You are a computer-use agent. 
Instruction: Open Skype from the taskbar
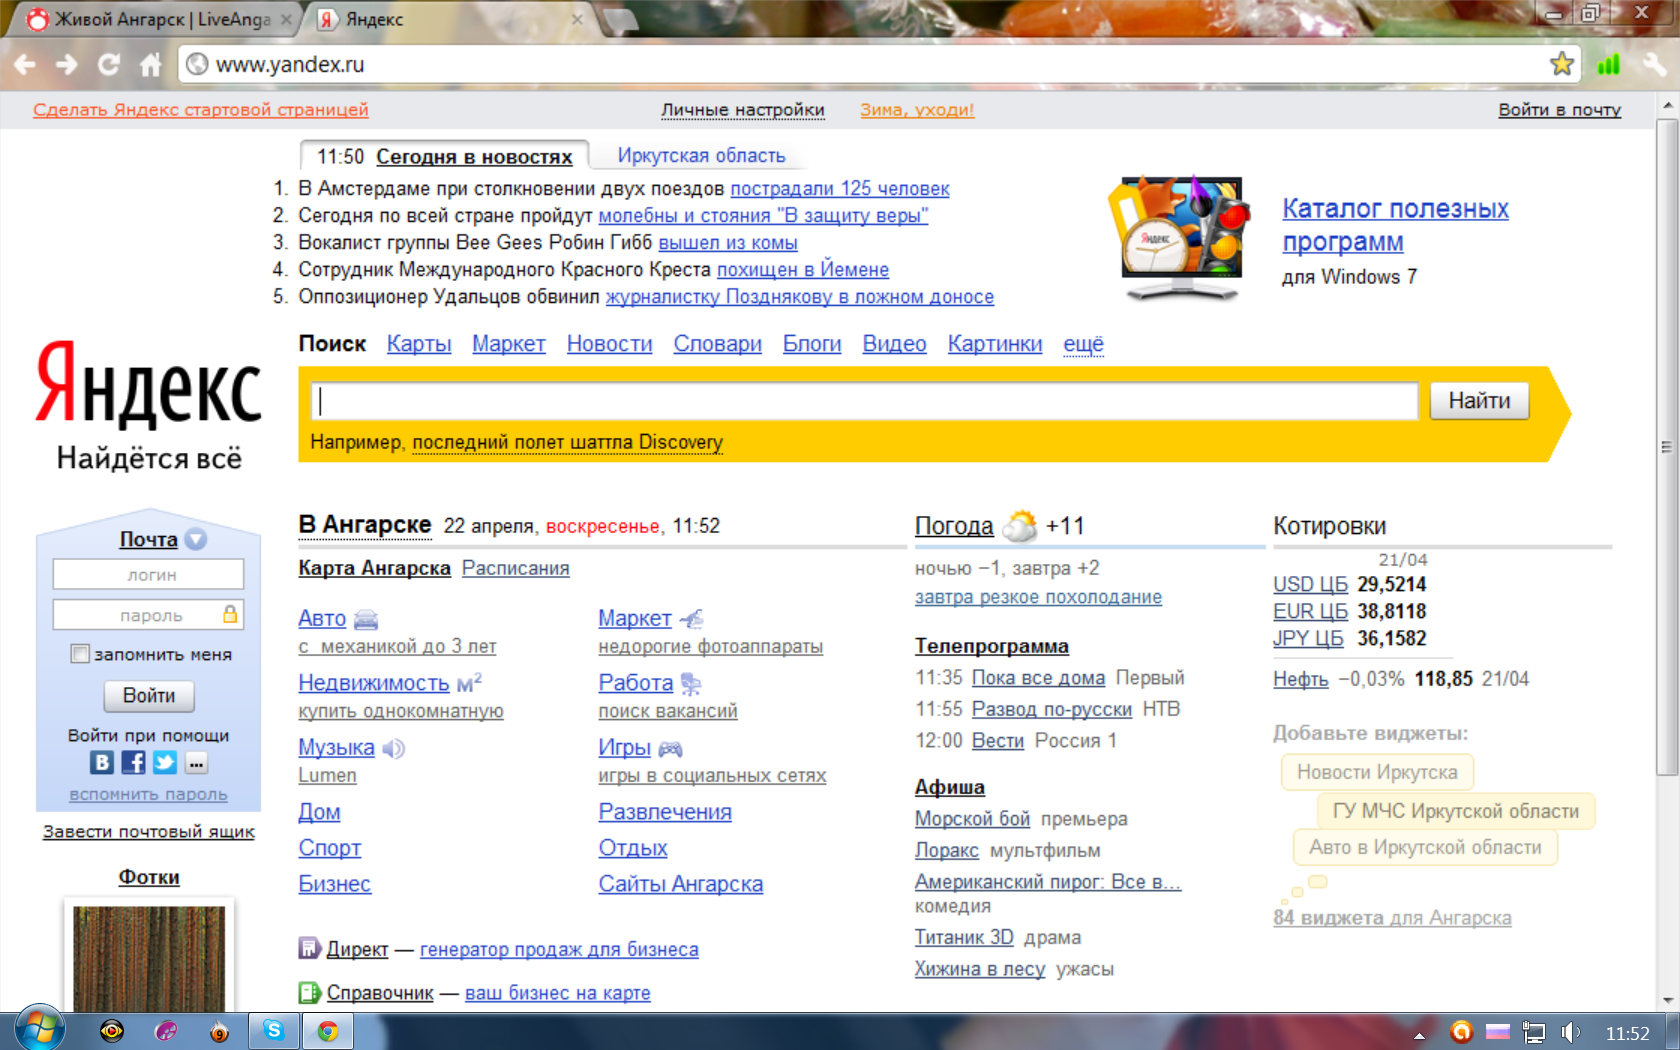274,1031
